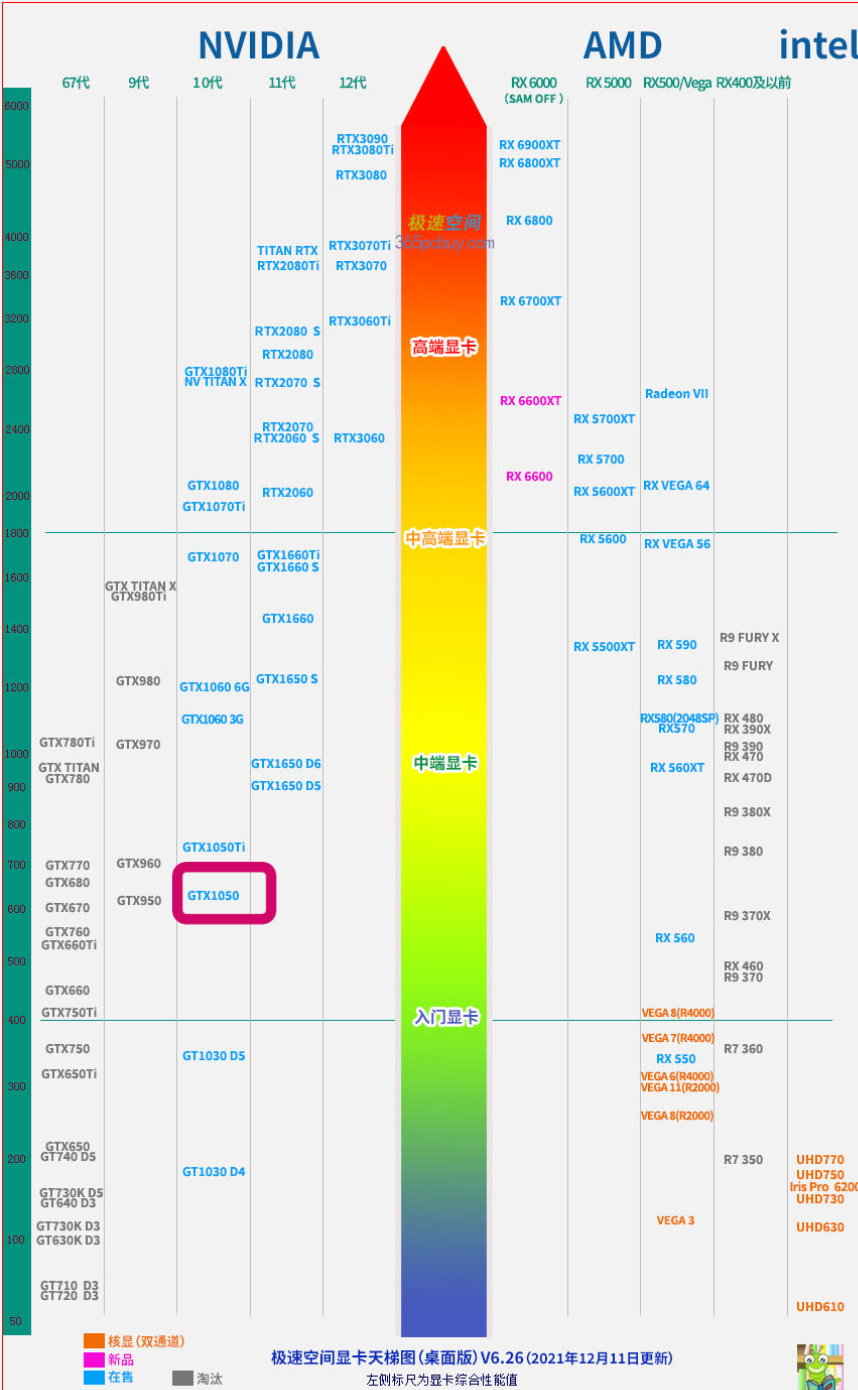This screenshot has height=1390, width=858.
Task: Click the 67代 column header
Action: pos(76,82)
